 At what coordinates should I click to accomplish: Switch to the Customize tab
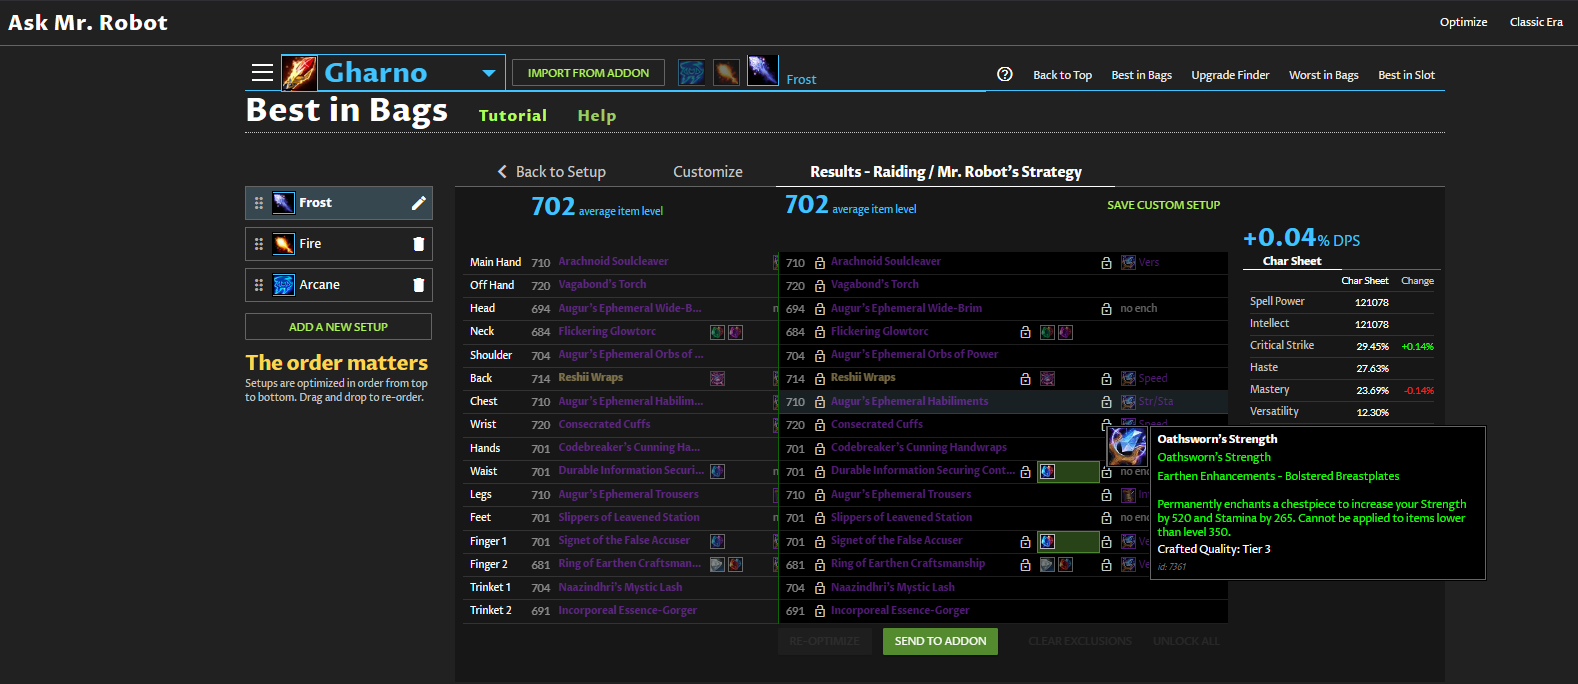708,172
